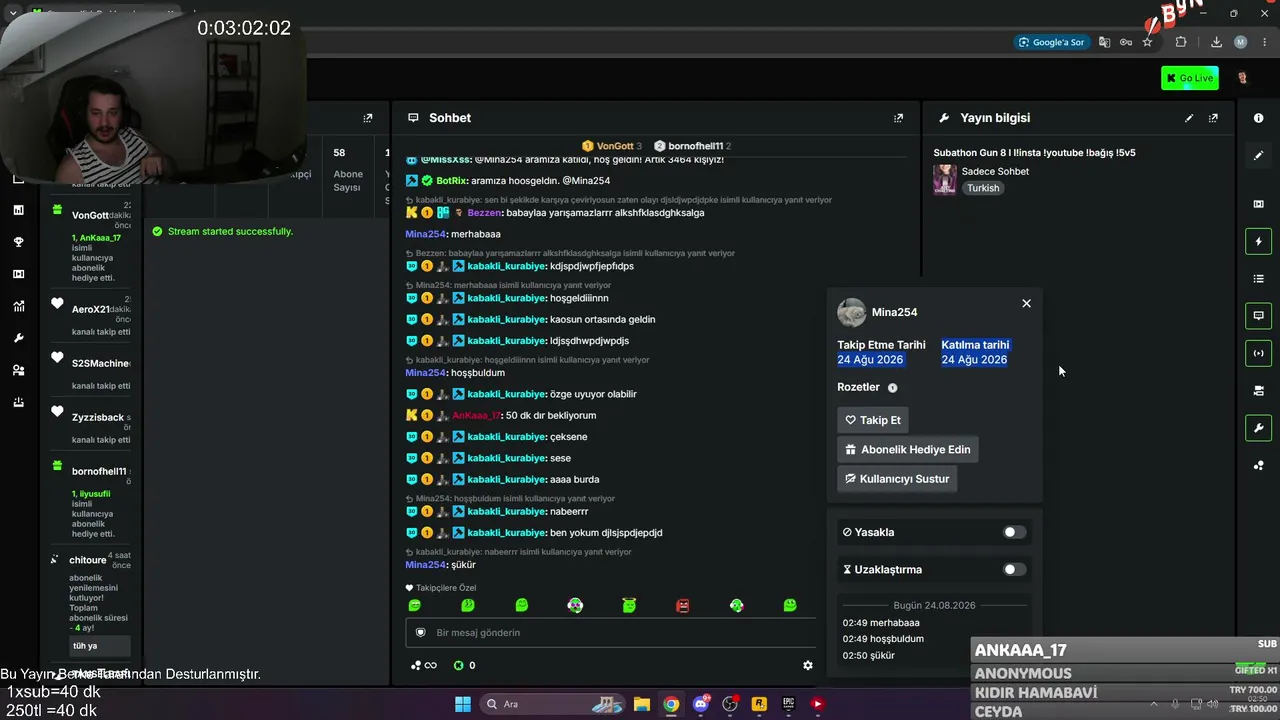The width and height of the screenshot is (1280, 720).
Task: Click the broadcast signal icon in right sidebar
Action: [x=1258, y=353]
